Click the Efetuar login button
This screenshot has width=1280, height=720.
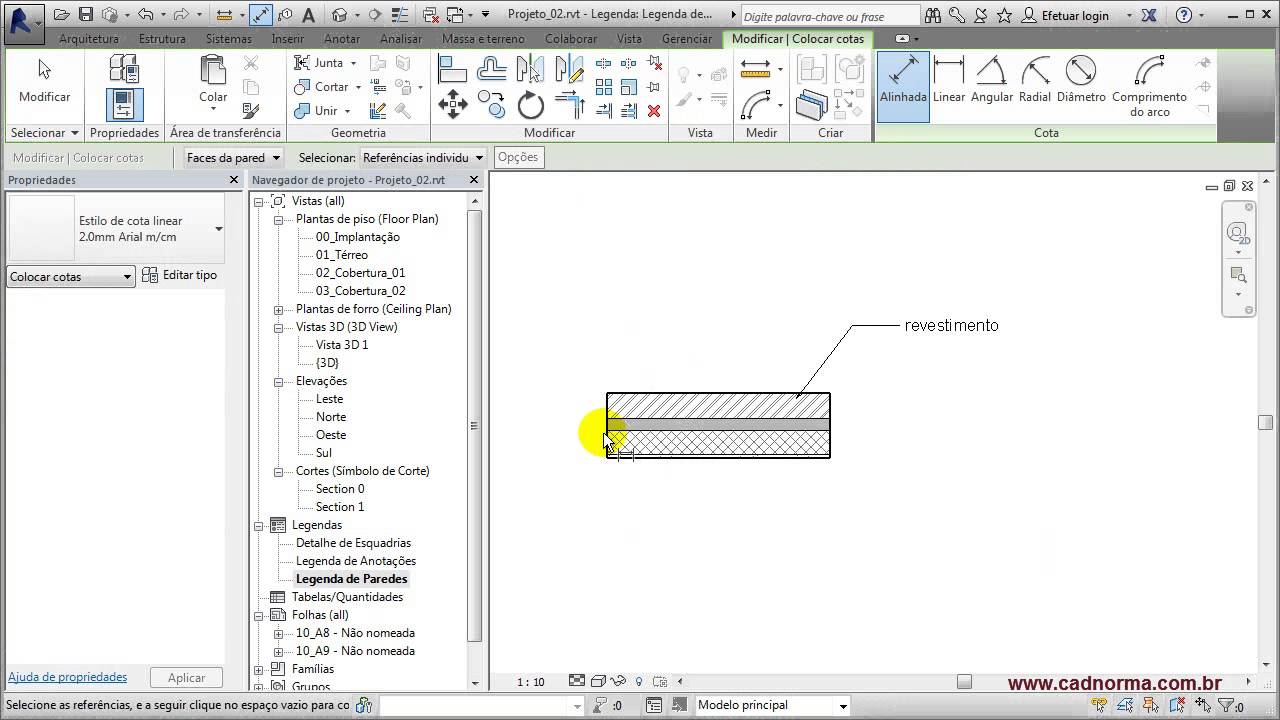pyautogui.click(x=1074, y=15)
